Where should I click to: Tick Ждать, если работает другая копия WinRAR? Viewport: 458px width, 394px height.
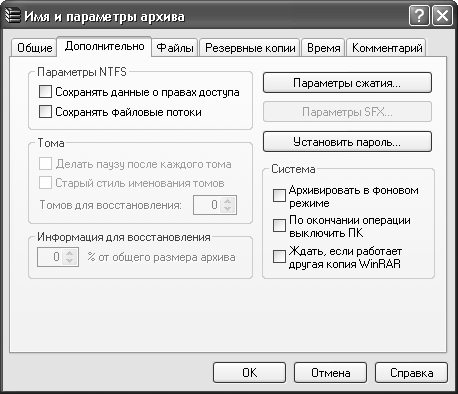tap(279, 257)
